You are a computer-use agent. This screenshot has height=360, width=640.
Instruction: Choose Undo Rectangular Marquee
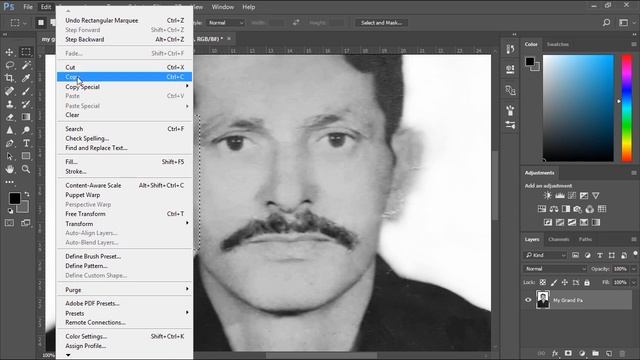pos(124,20)
